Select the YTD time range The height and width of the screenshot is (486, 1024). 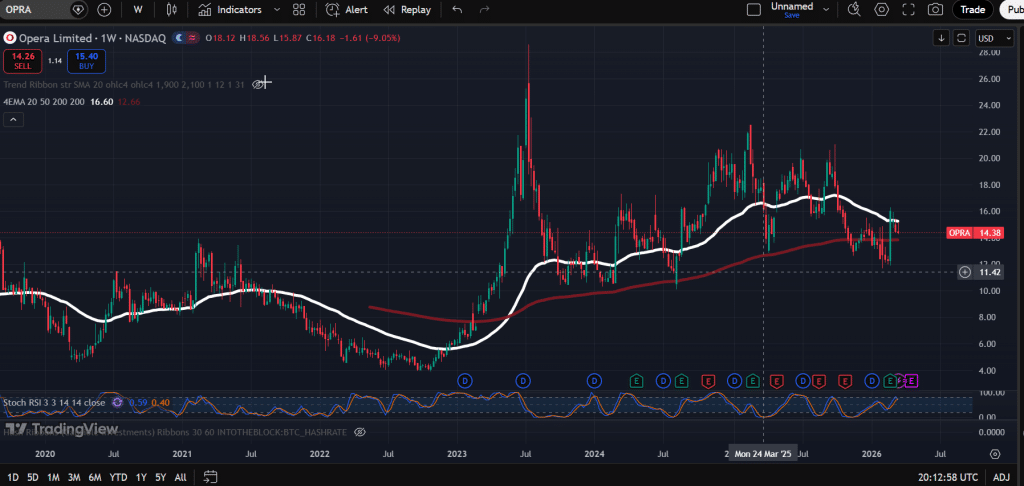118,477
